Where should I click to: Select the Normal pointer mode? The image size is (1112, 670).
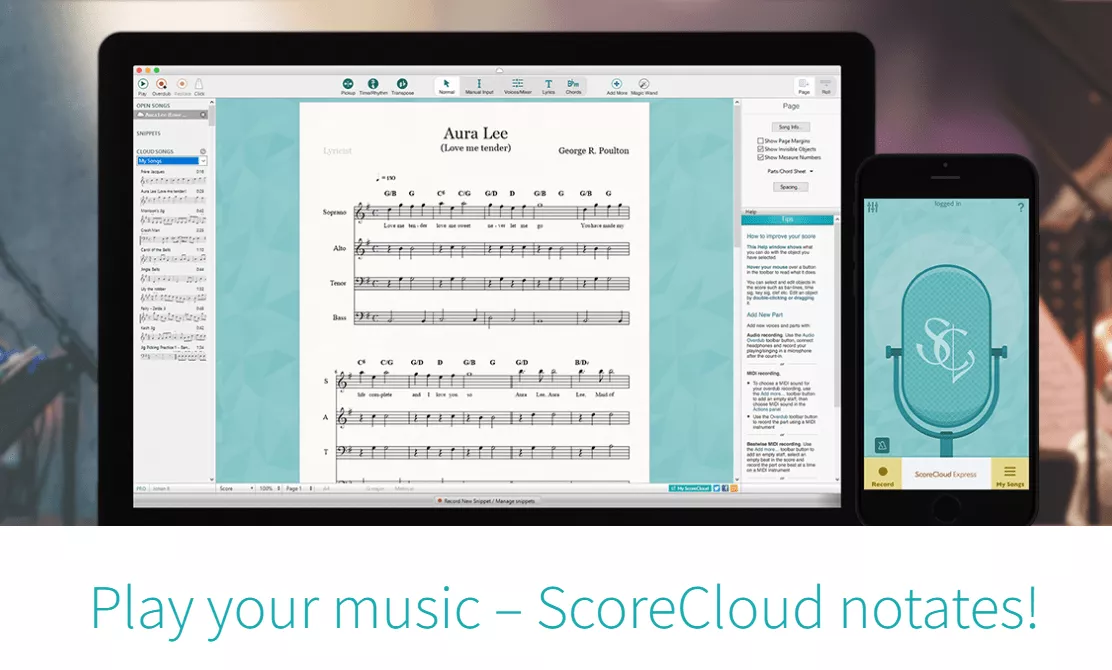[x=447, y=86]
